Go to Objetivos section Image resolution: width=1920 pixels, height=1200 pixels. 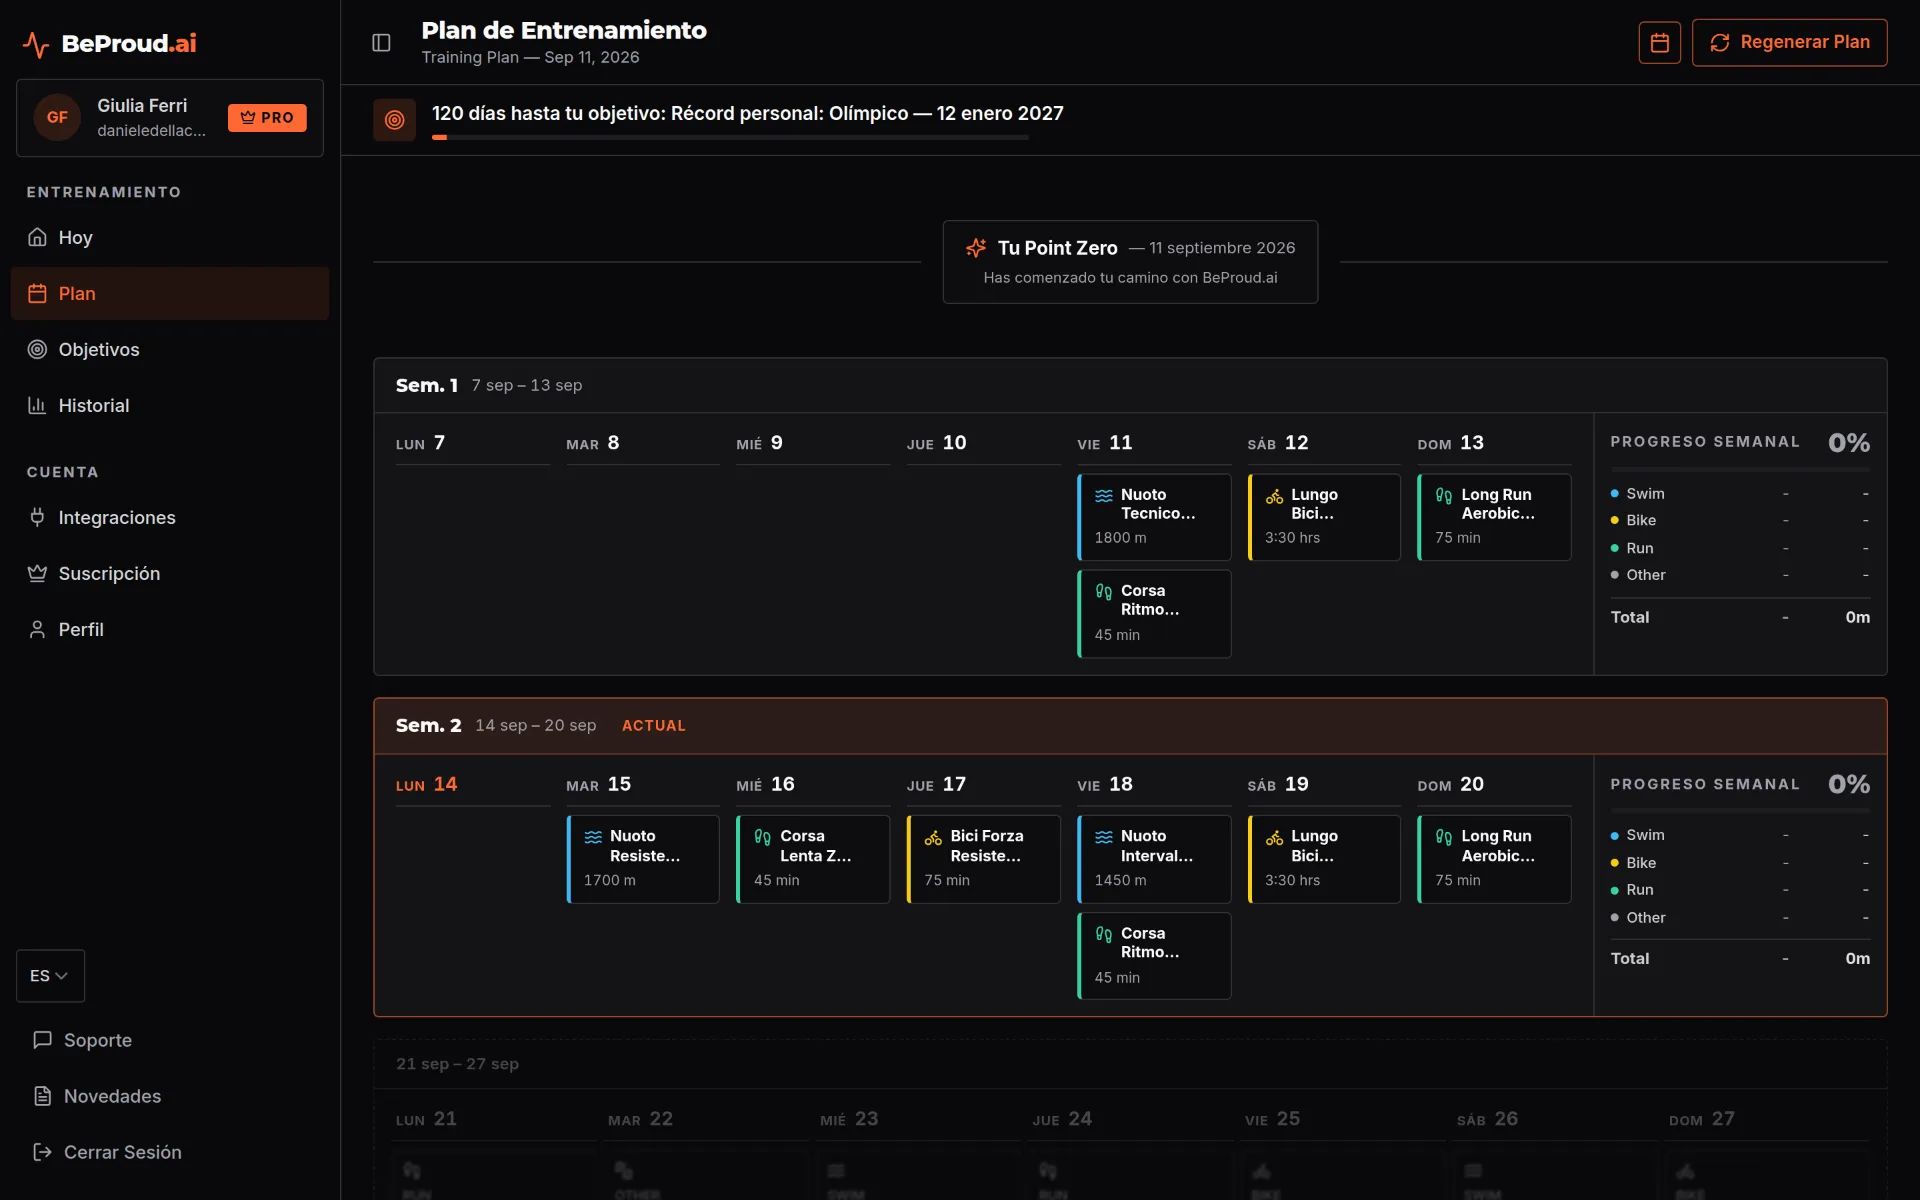click(x=170, y=349)
